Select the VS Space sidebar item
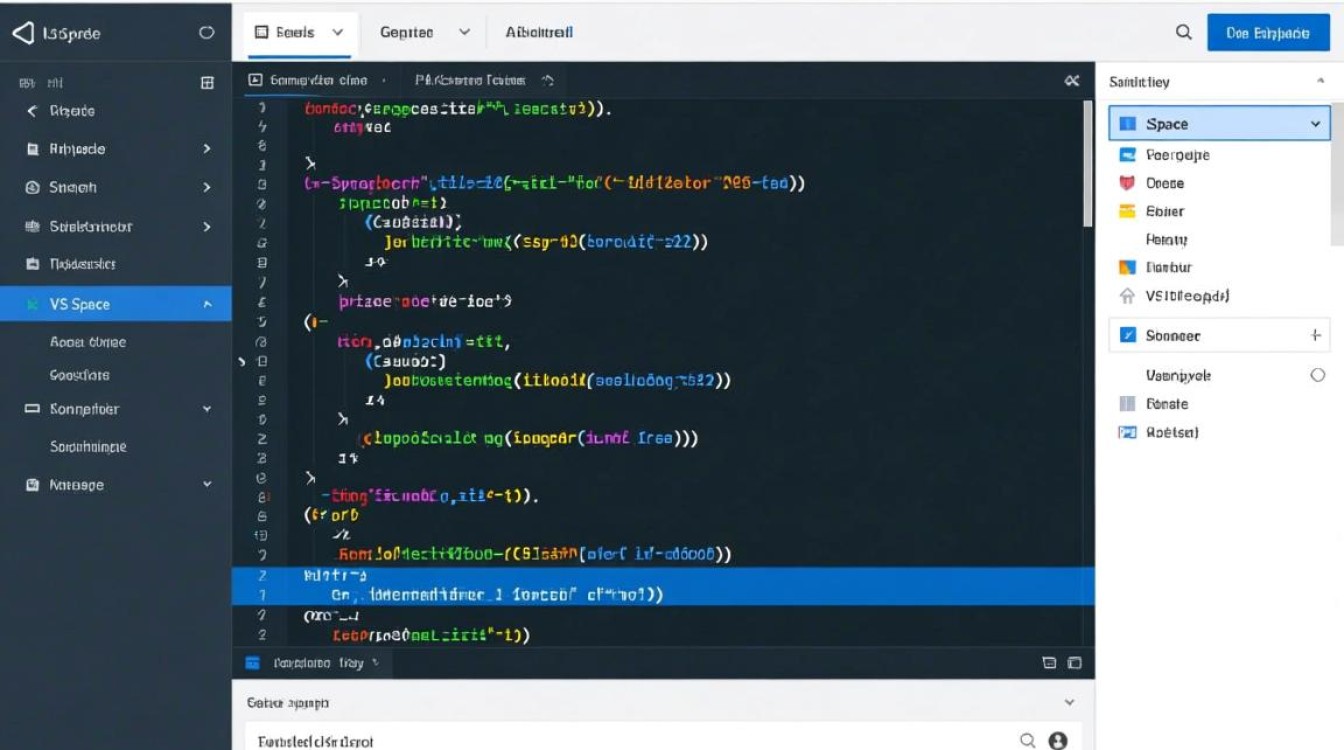Image resolution: width=1344 pixels, height=750 pixels. [116, 304]
